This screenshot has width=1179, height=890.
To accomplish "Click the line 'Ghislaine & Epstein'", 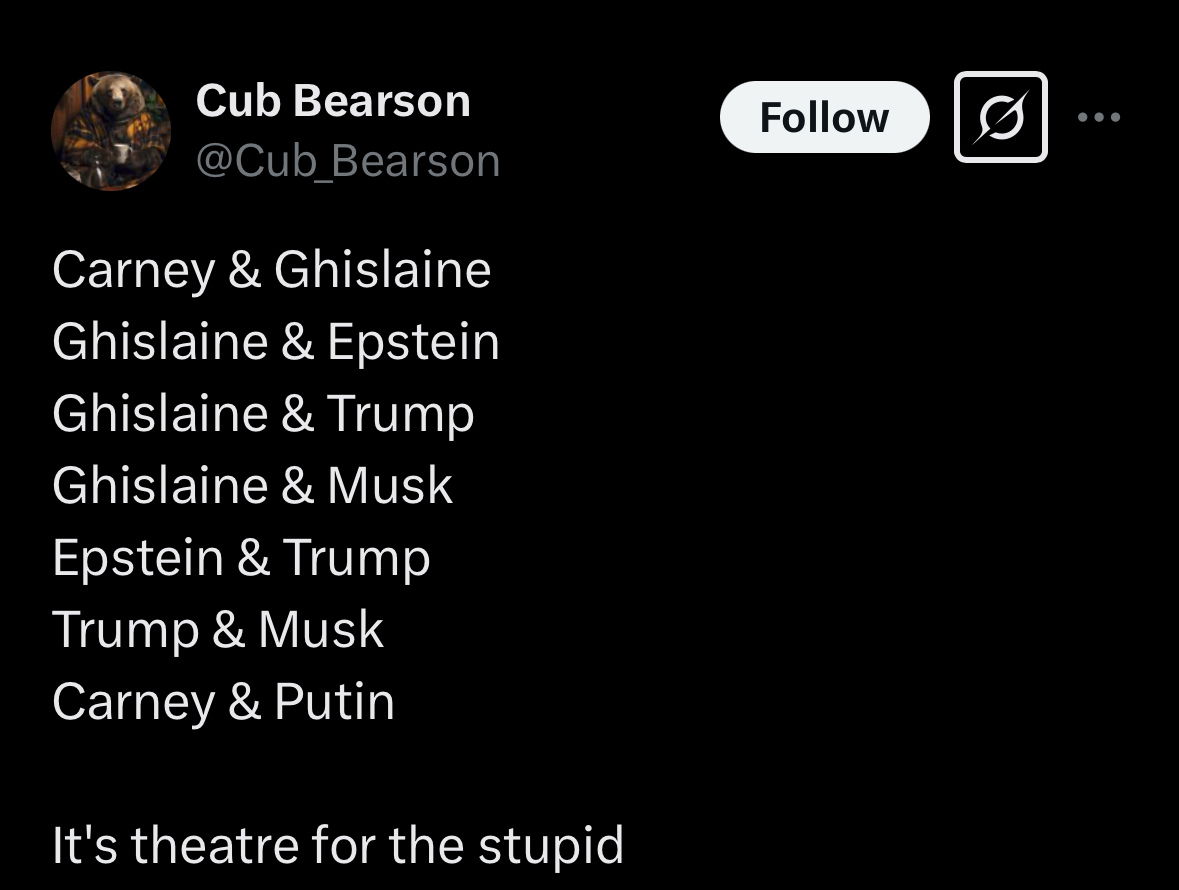I will [x=276, y=342].
